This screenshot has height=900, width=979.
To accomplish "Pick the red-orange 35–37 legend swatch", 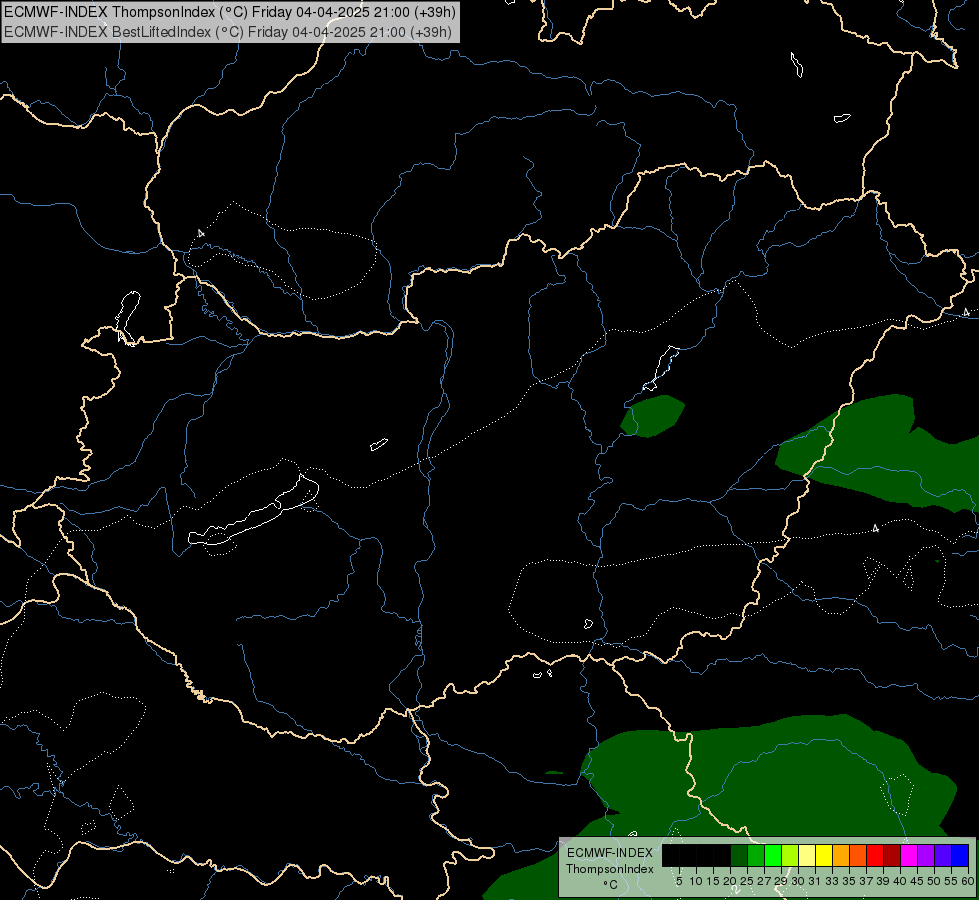I will click(858, 855).
